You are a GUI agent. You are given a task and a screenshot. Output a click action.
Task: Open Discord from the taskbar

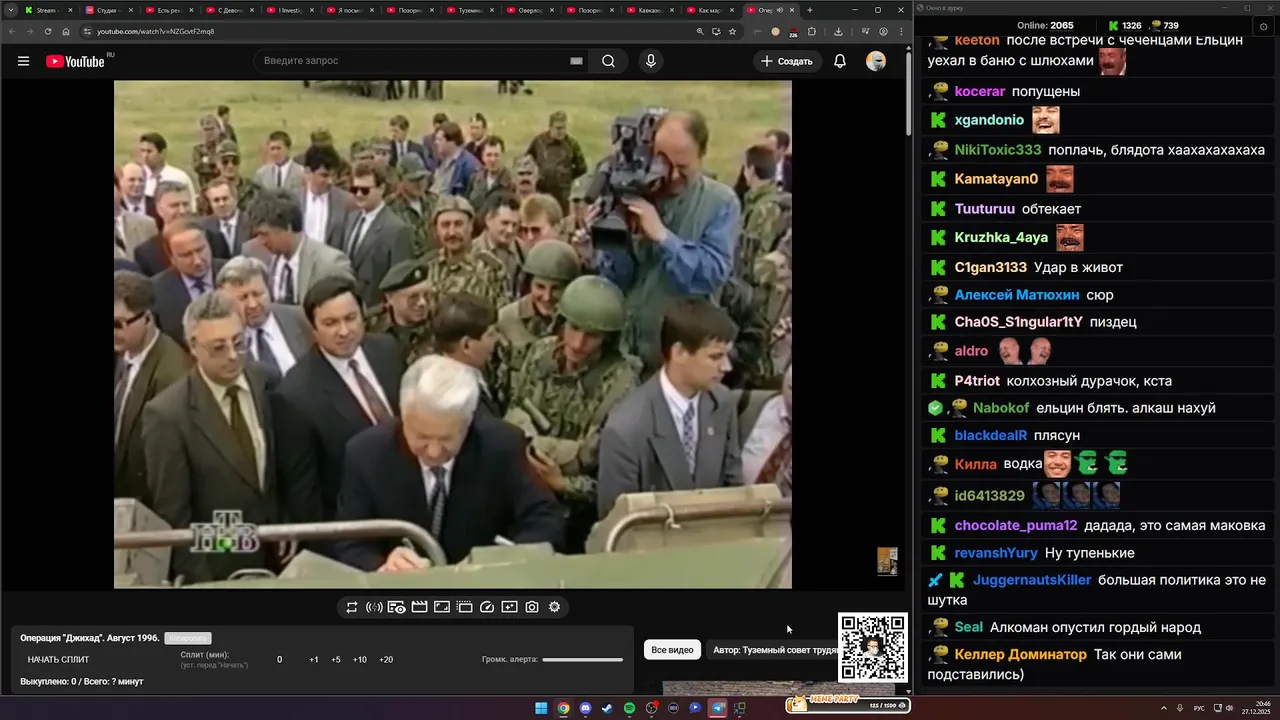585,708
